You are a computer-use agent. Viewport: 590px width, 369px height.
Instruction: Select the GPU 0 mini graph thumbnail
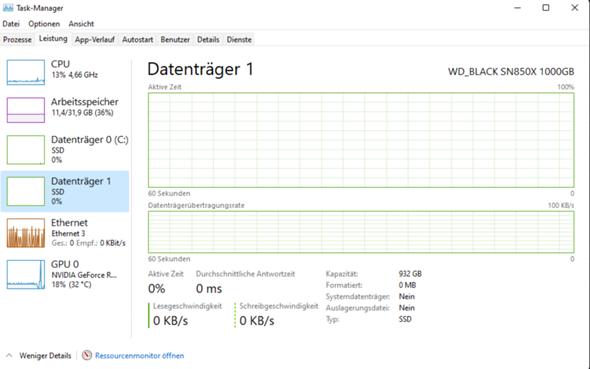(26, 274)
